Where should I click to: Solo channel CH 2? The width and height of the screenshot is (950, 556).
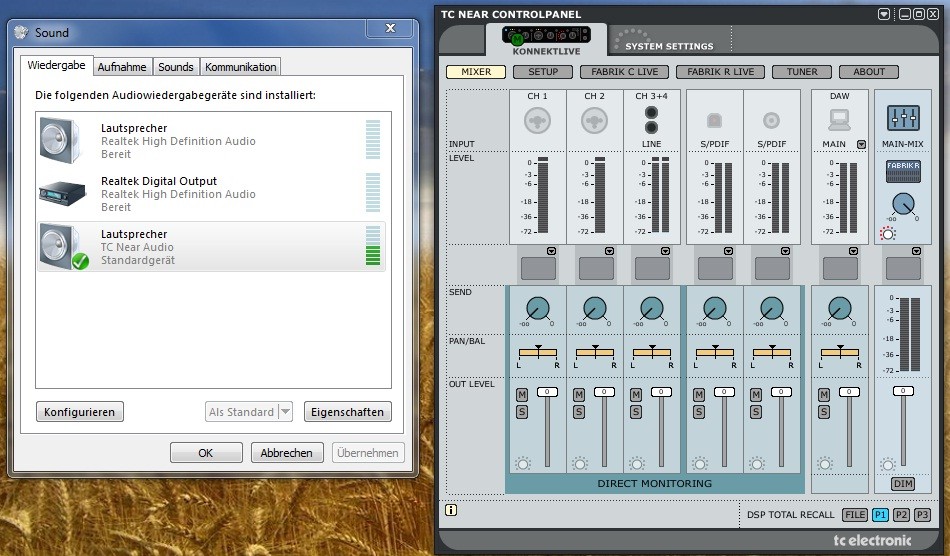579,412
